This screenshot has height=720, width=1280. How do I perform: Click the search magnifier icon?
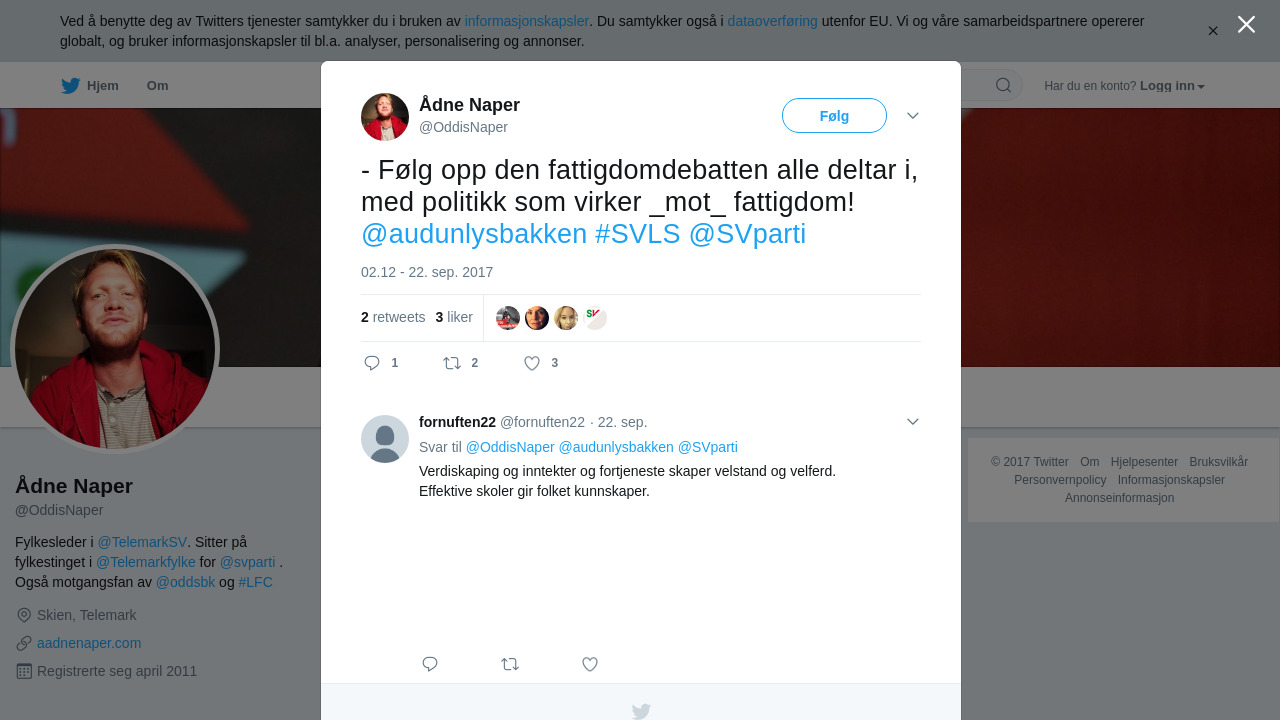(x=1004, y=85)
